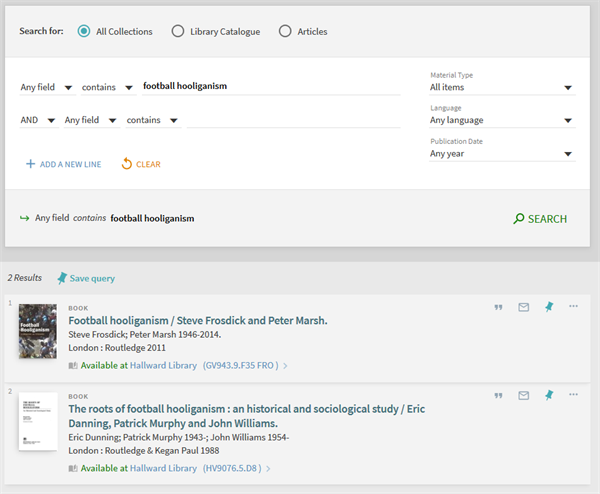Image resolution: width=600 pixels, height=494 pixels.
Task: Open the AND boolean operator dropdown
Action: [37, 120]
